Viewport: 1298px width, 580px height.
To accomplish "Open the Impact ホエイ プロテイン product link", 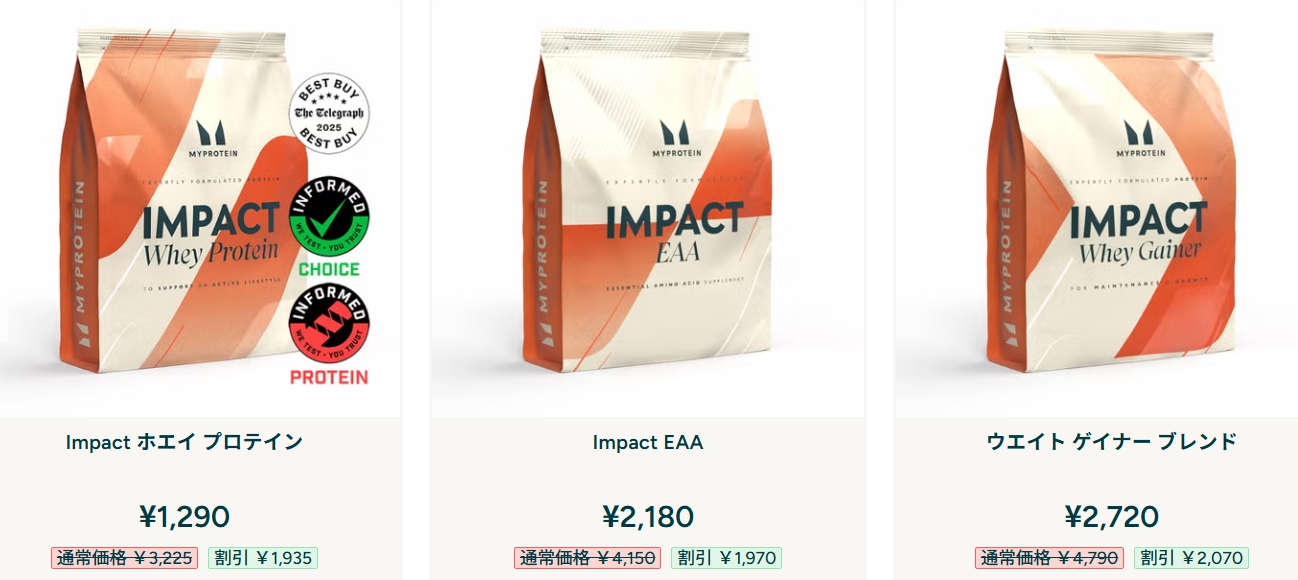I will point(185,442).
